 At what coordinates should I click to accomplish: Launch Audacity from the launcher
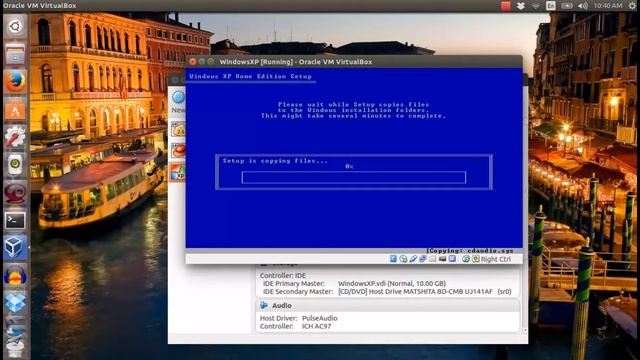[x=15, y=275]
